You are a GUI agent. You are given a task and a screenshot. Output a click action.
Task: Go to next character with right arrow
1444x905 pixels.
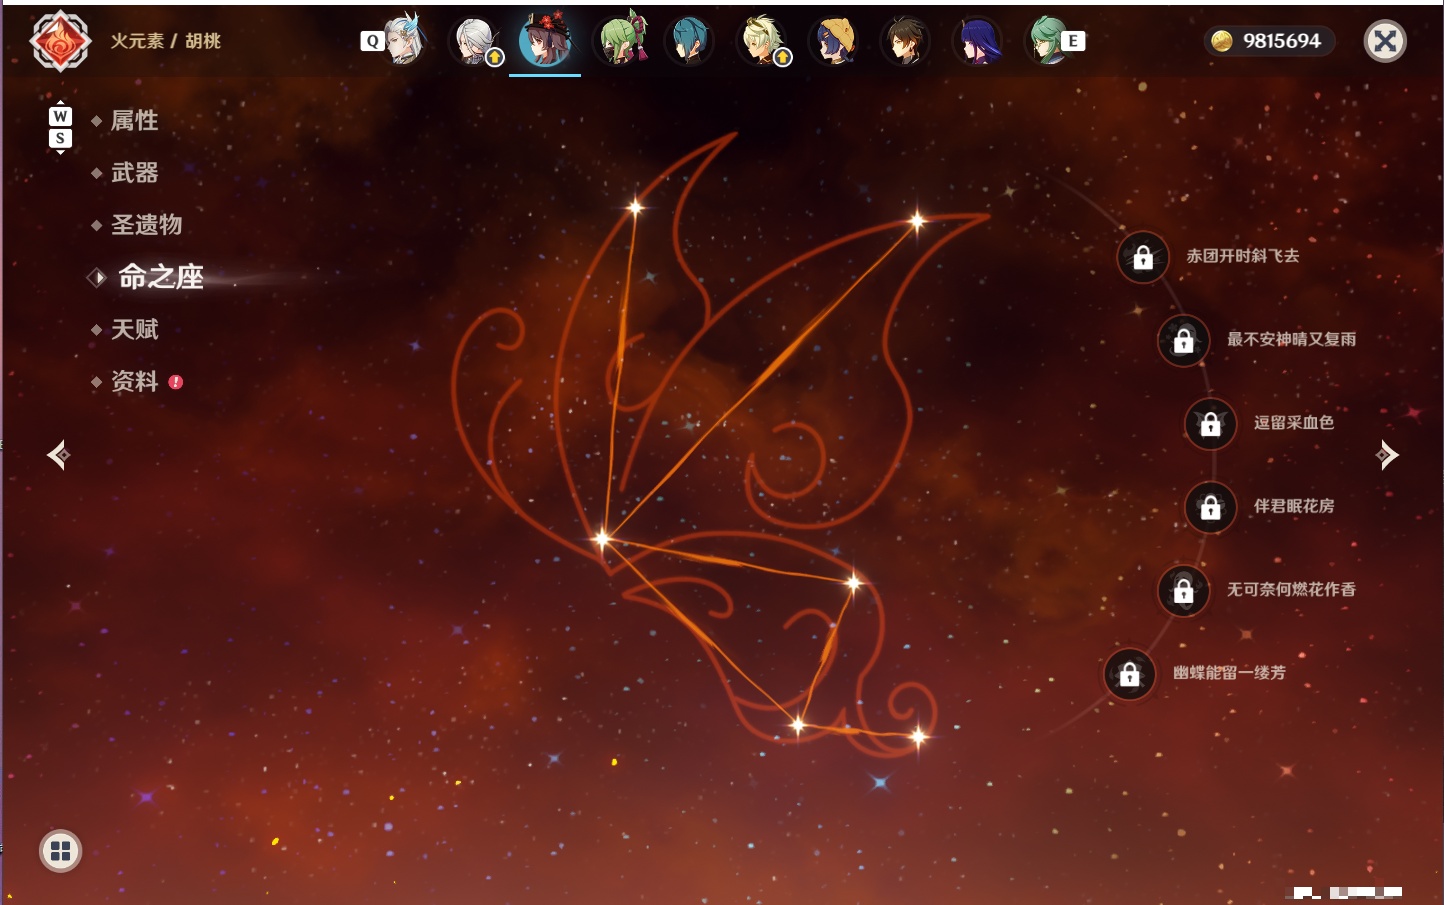click(1387, 455)
